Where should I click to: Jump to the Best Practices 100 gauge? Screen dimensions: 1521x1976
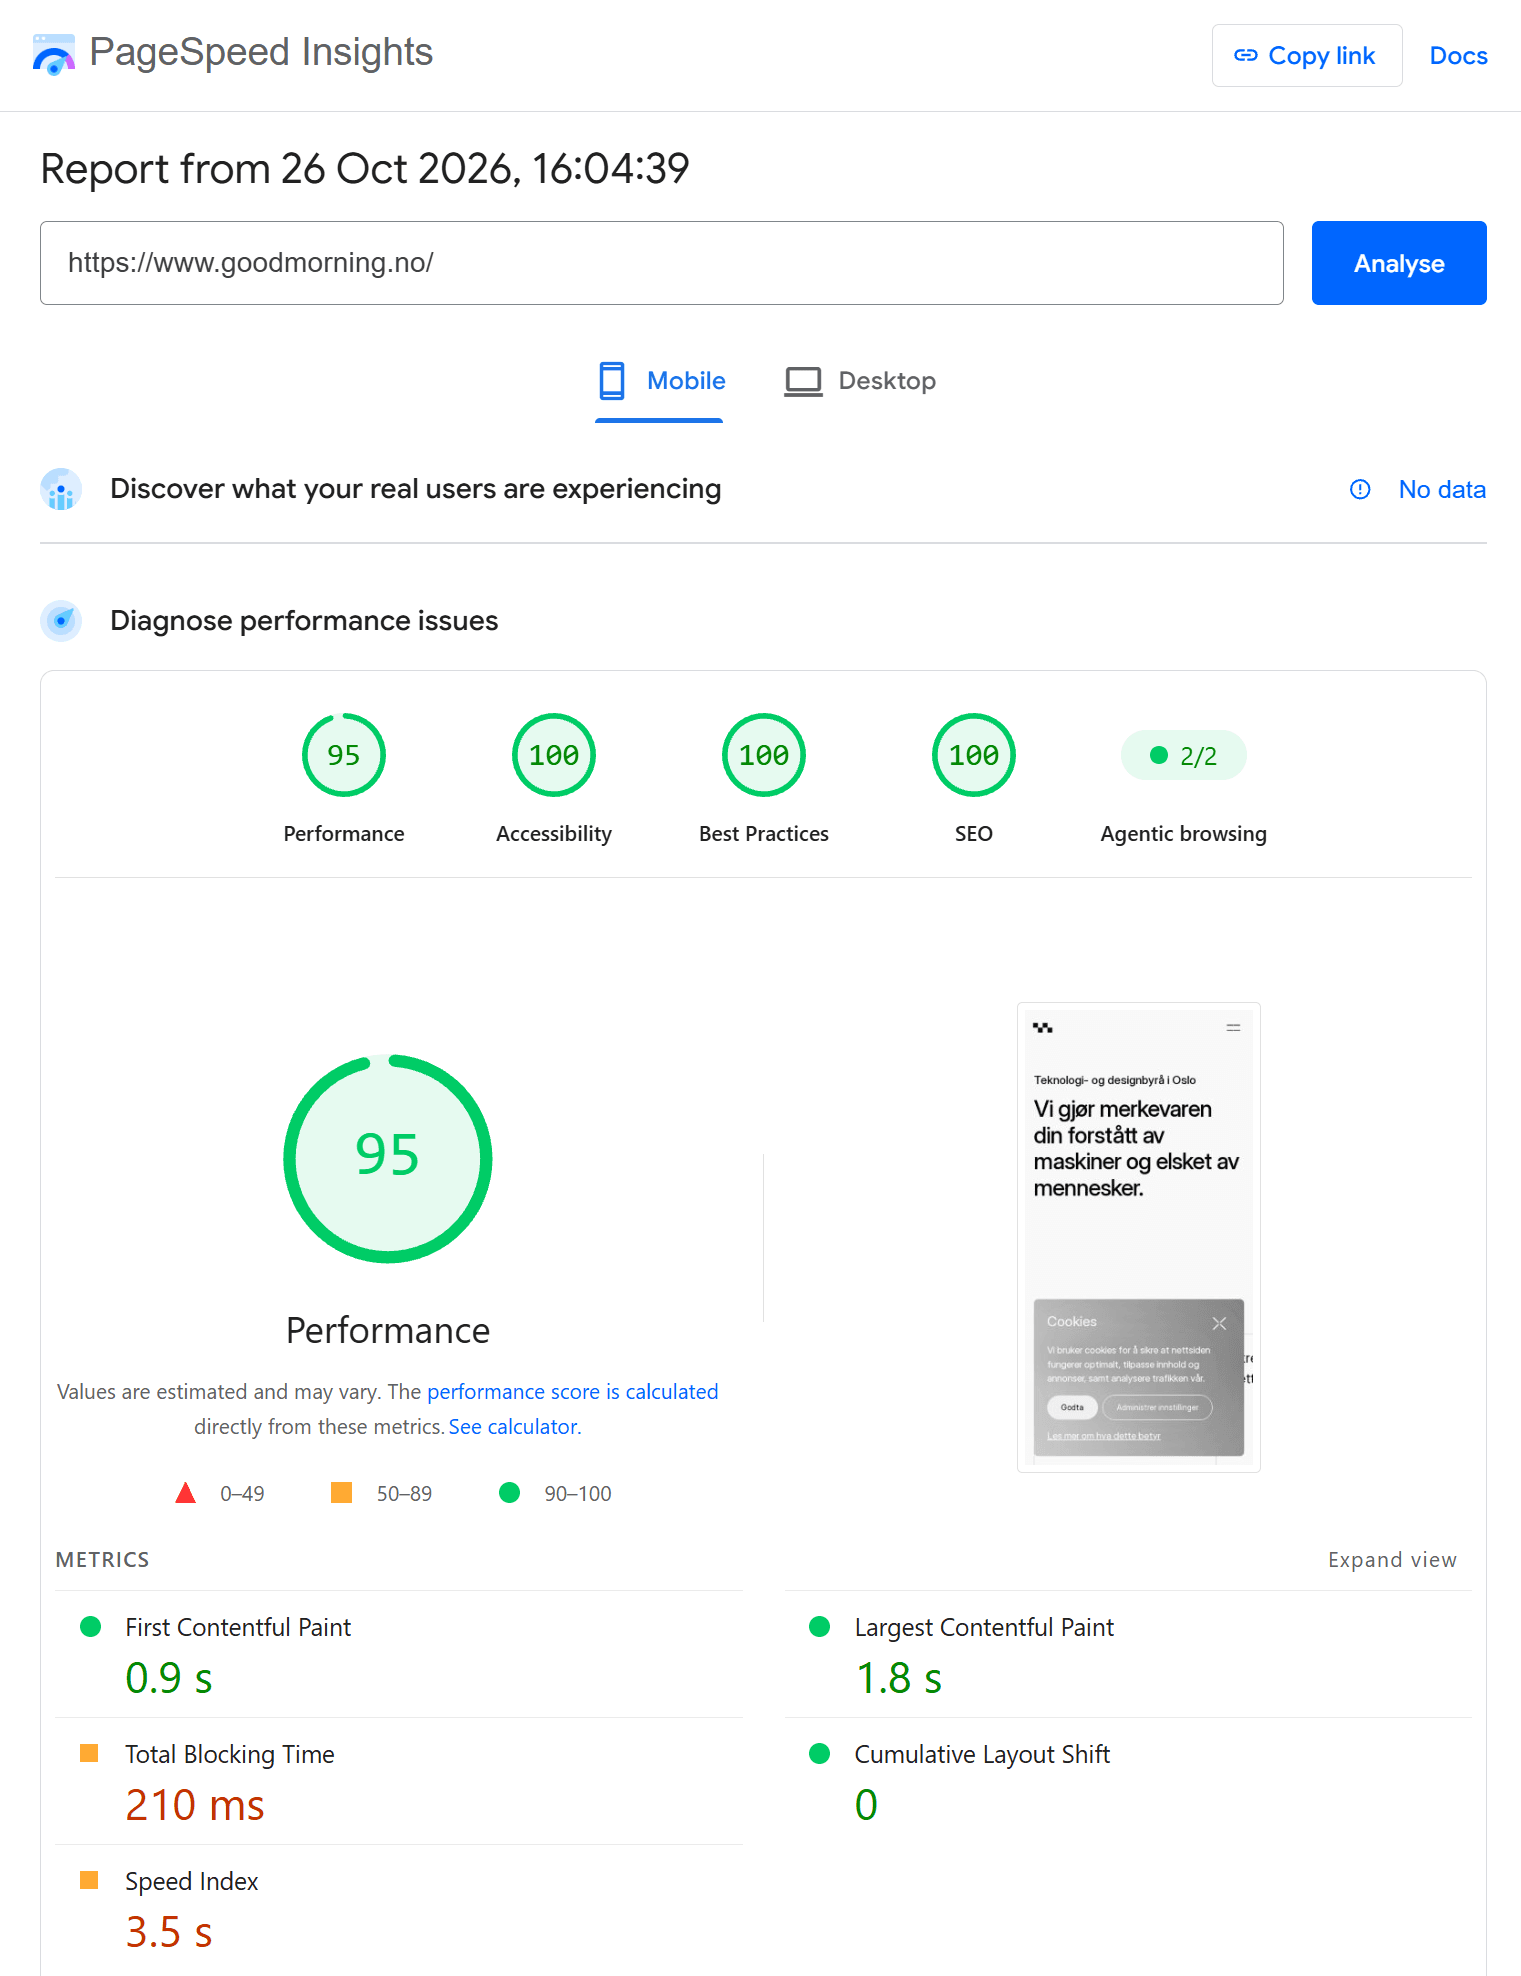764,755
